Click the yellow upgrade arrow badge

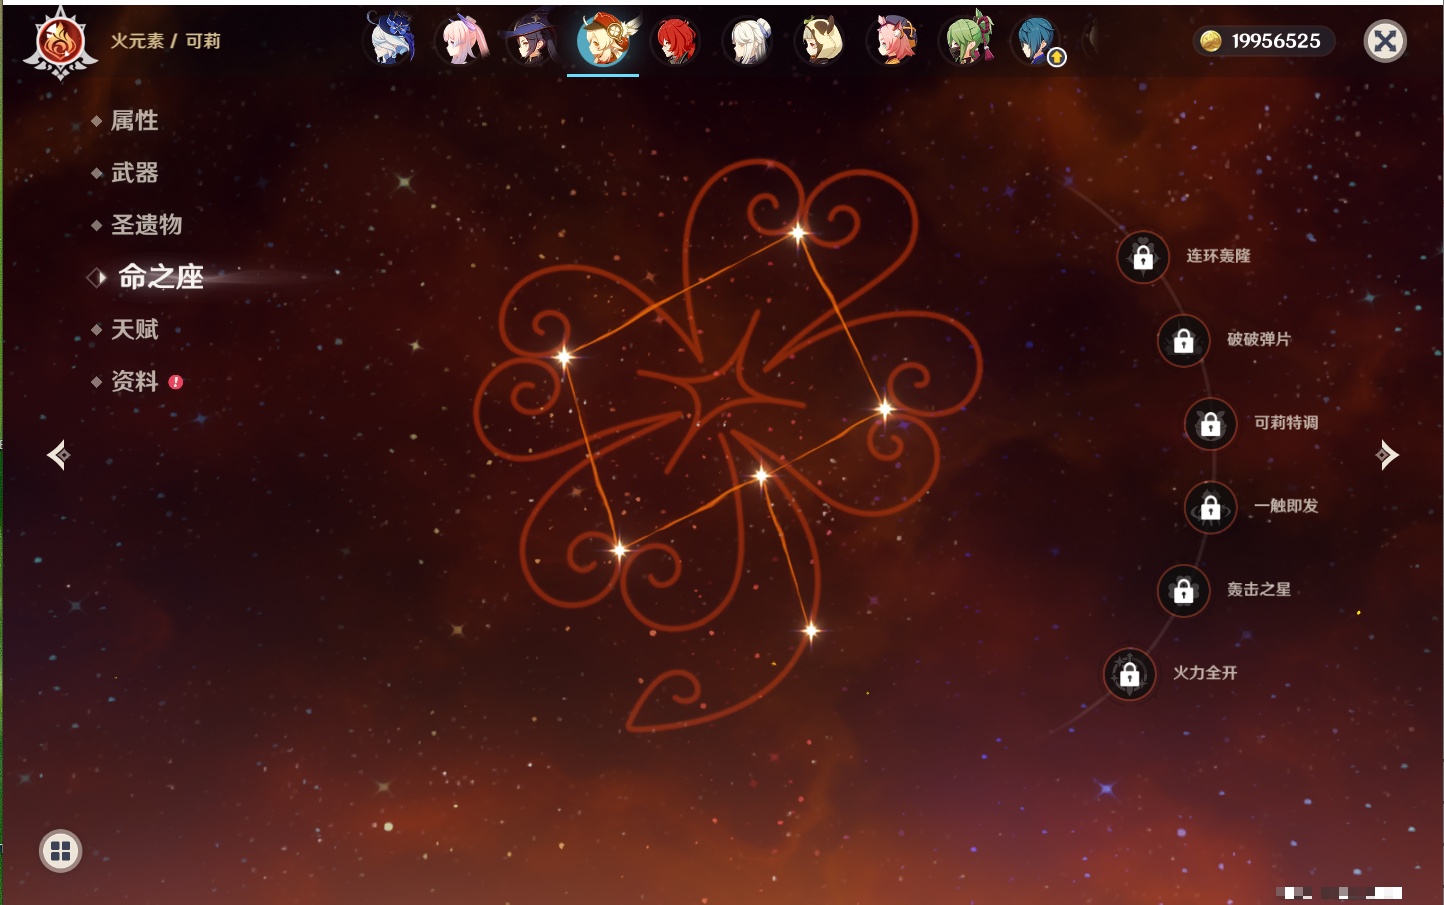click(1057, 58)
